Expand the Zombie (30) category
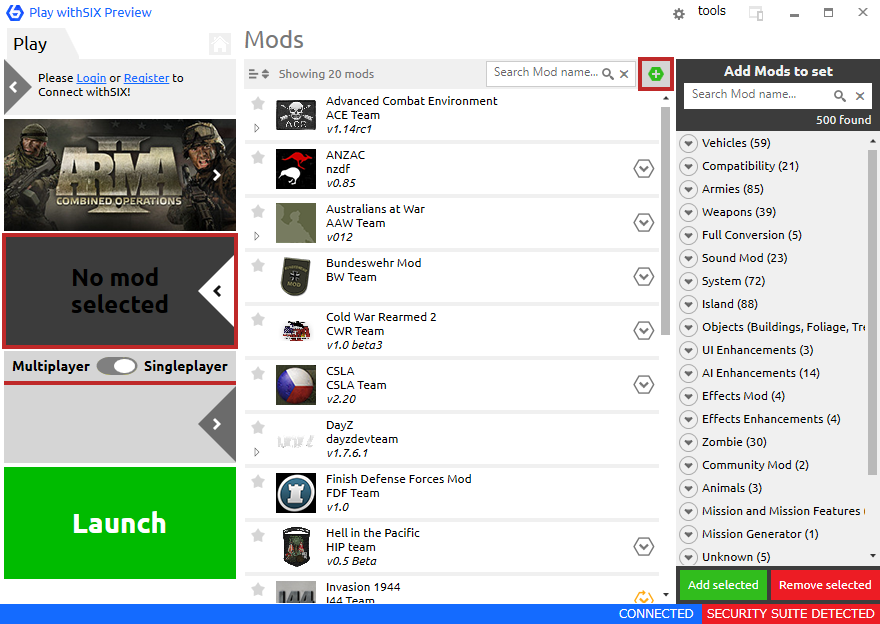This screenshot has width=880, height=624. pos(688,442)
